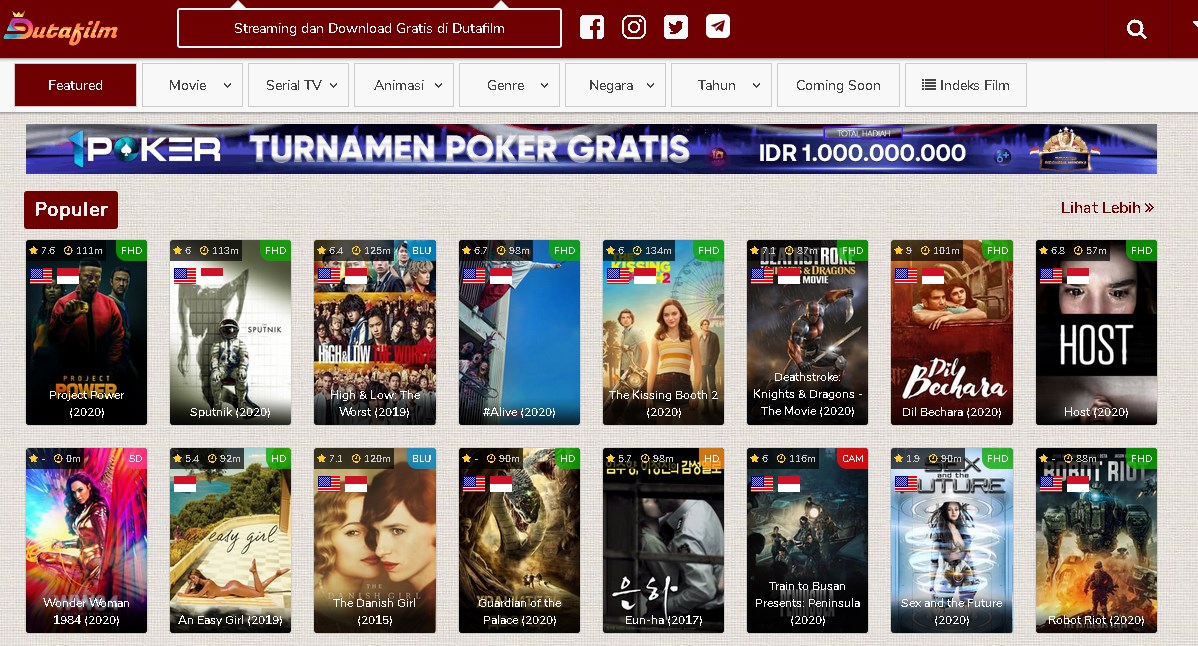The height and width of the screenshot is (646, 1198).
Task: Click star rating 1.9 on Sex and the Future
Action: 908,459
